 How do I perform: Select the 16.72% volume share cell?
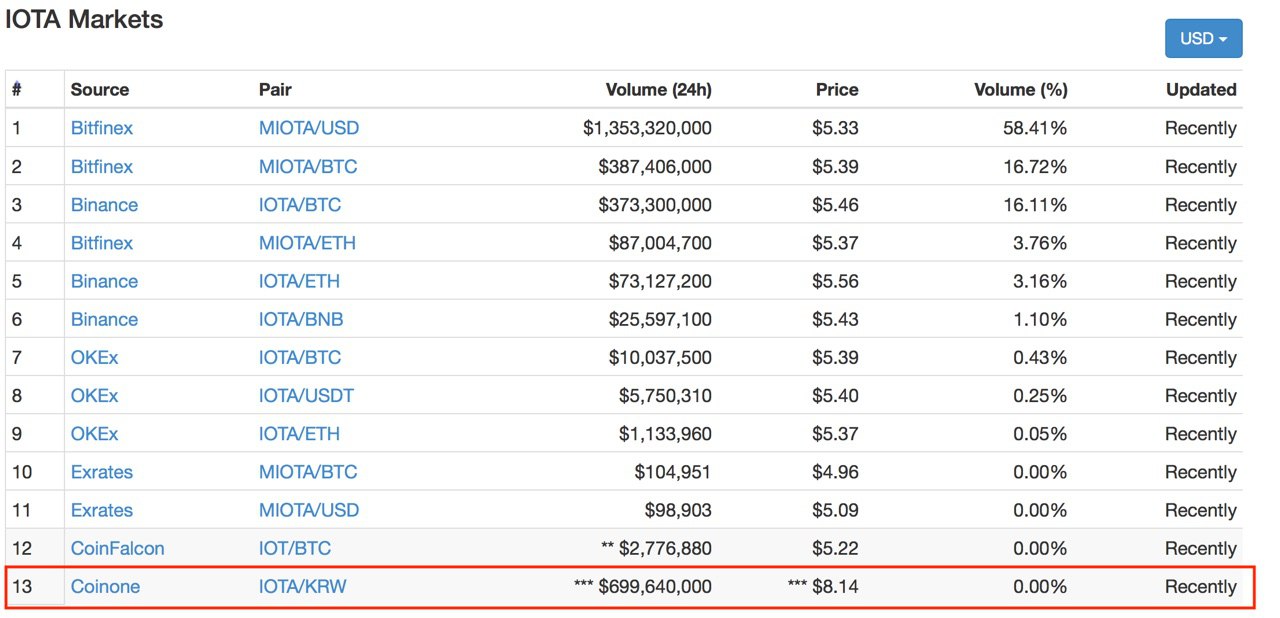tap(1035, 166)
